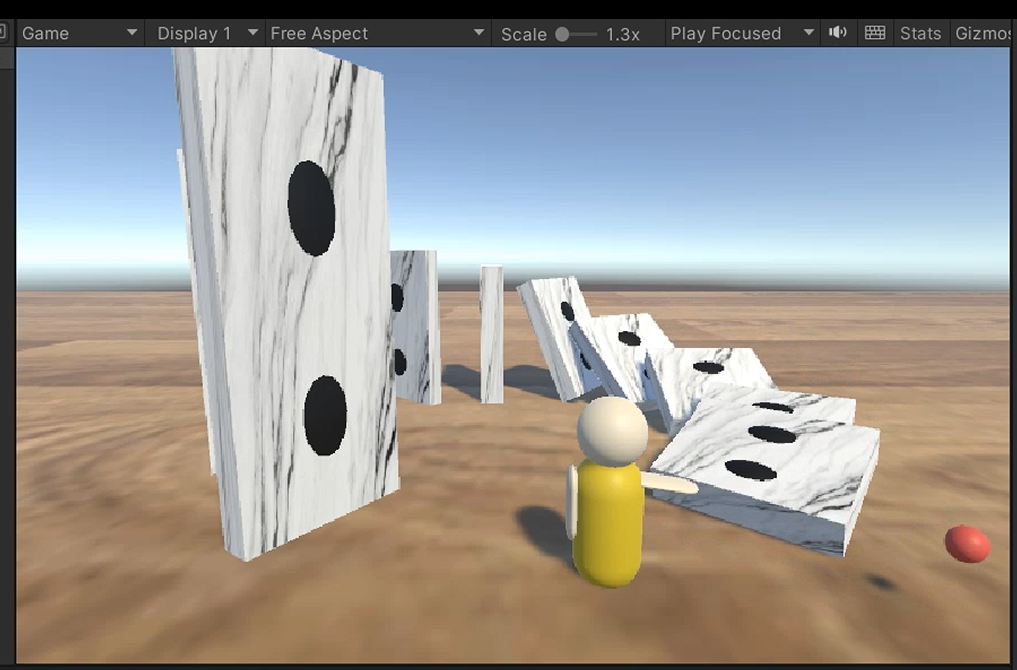Click the top black dot on the large domino

point(311,208)
